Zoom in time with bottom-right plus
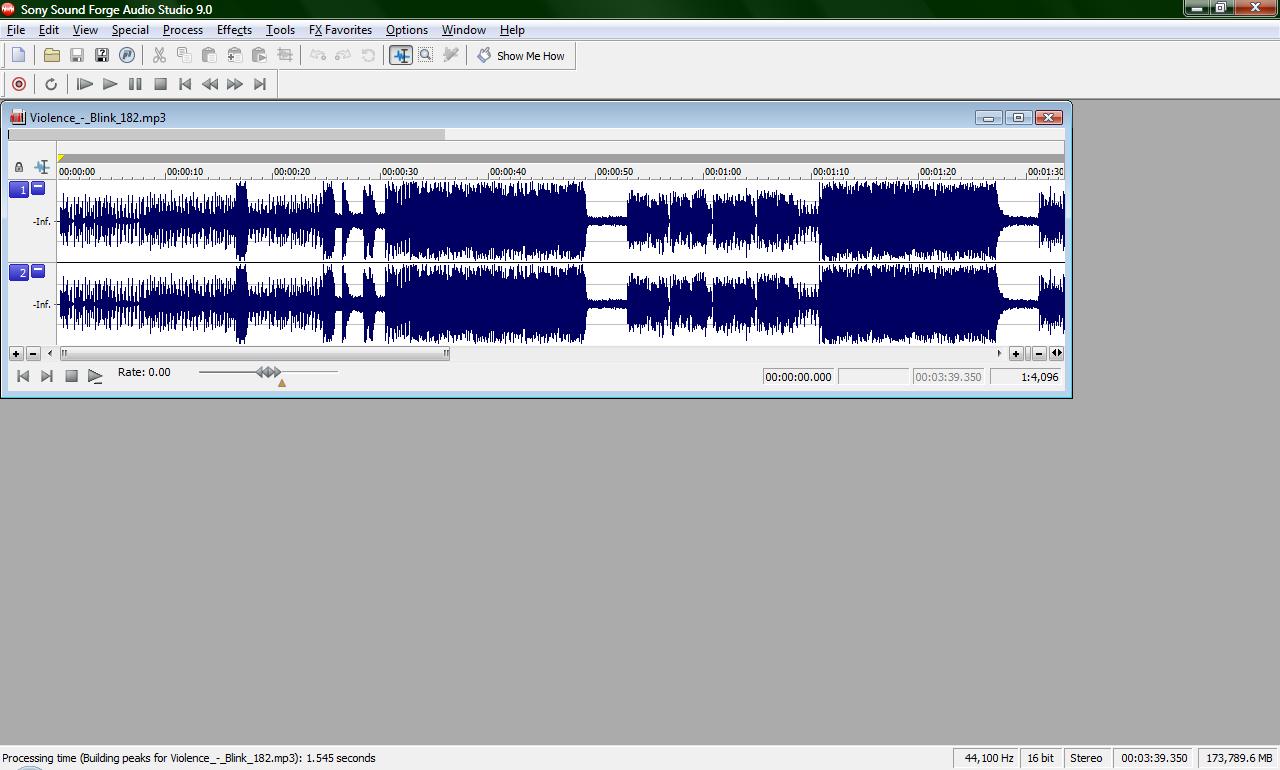1280x770 pixels. (x=1016, y=353)
